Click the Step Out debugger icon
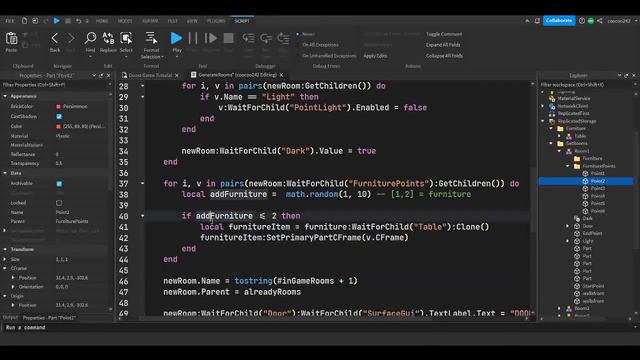The width and height of the screenshot is (640, 360). pyautogui.click(x=283, y=38)
